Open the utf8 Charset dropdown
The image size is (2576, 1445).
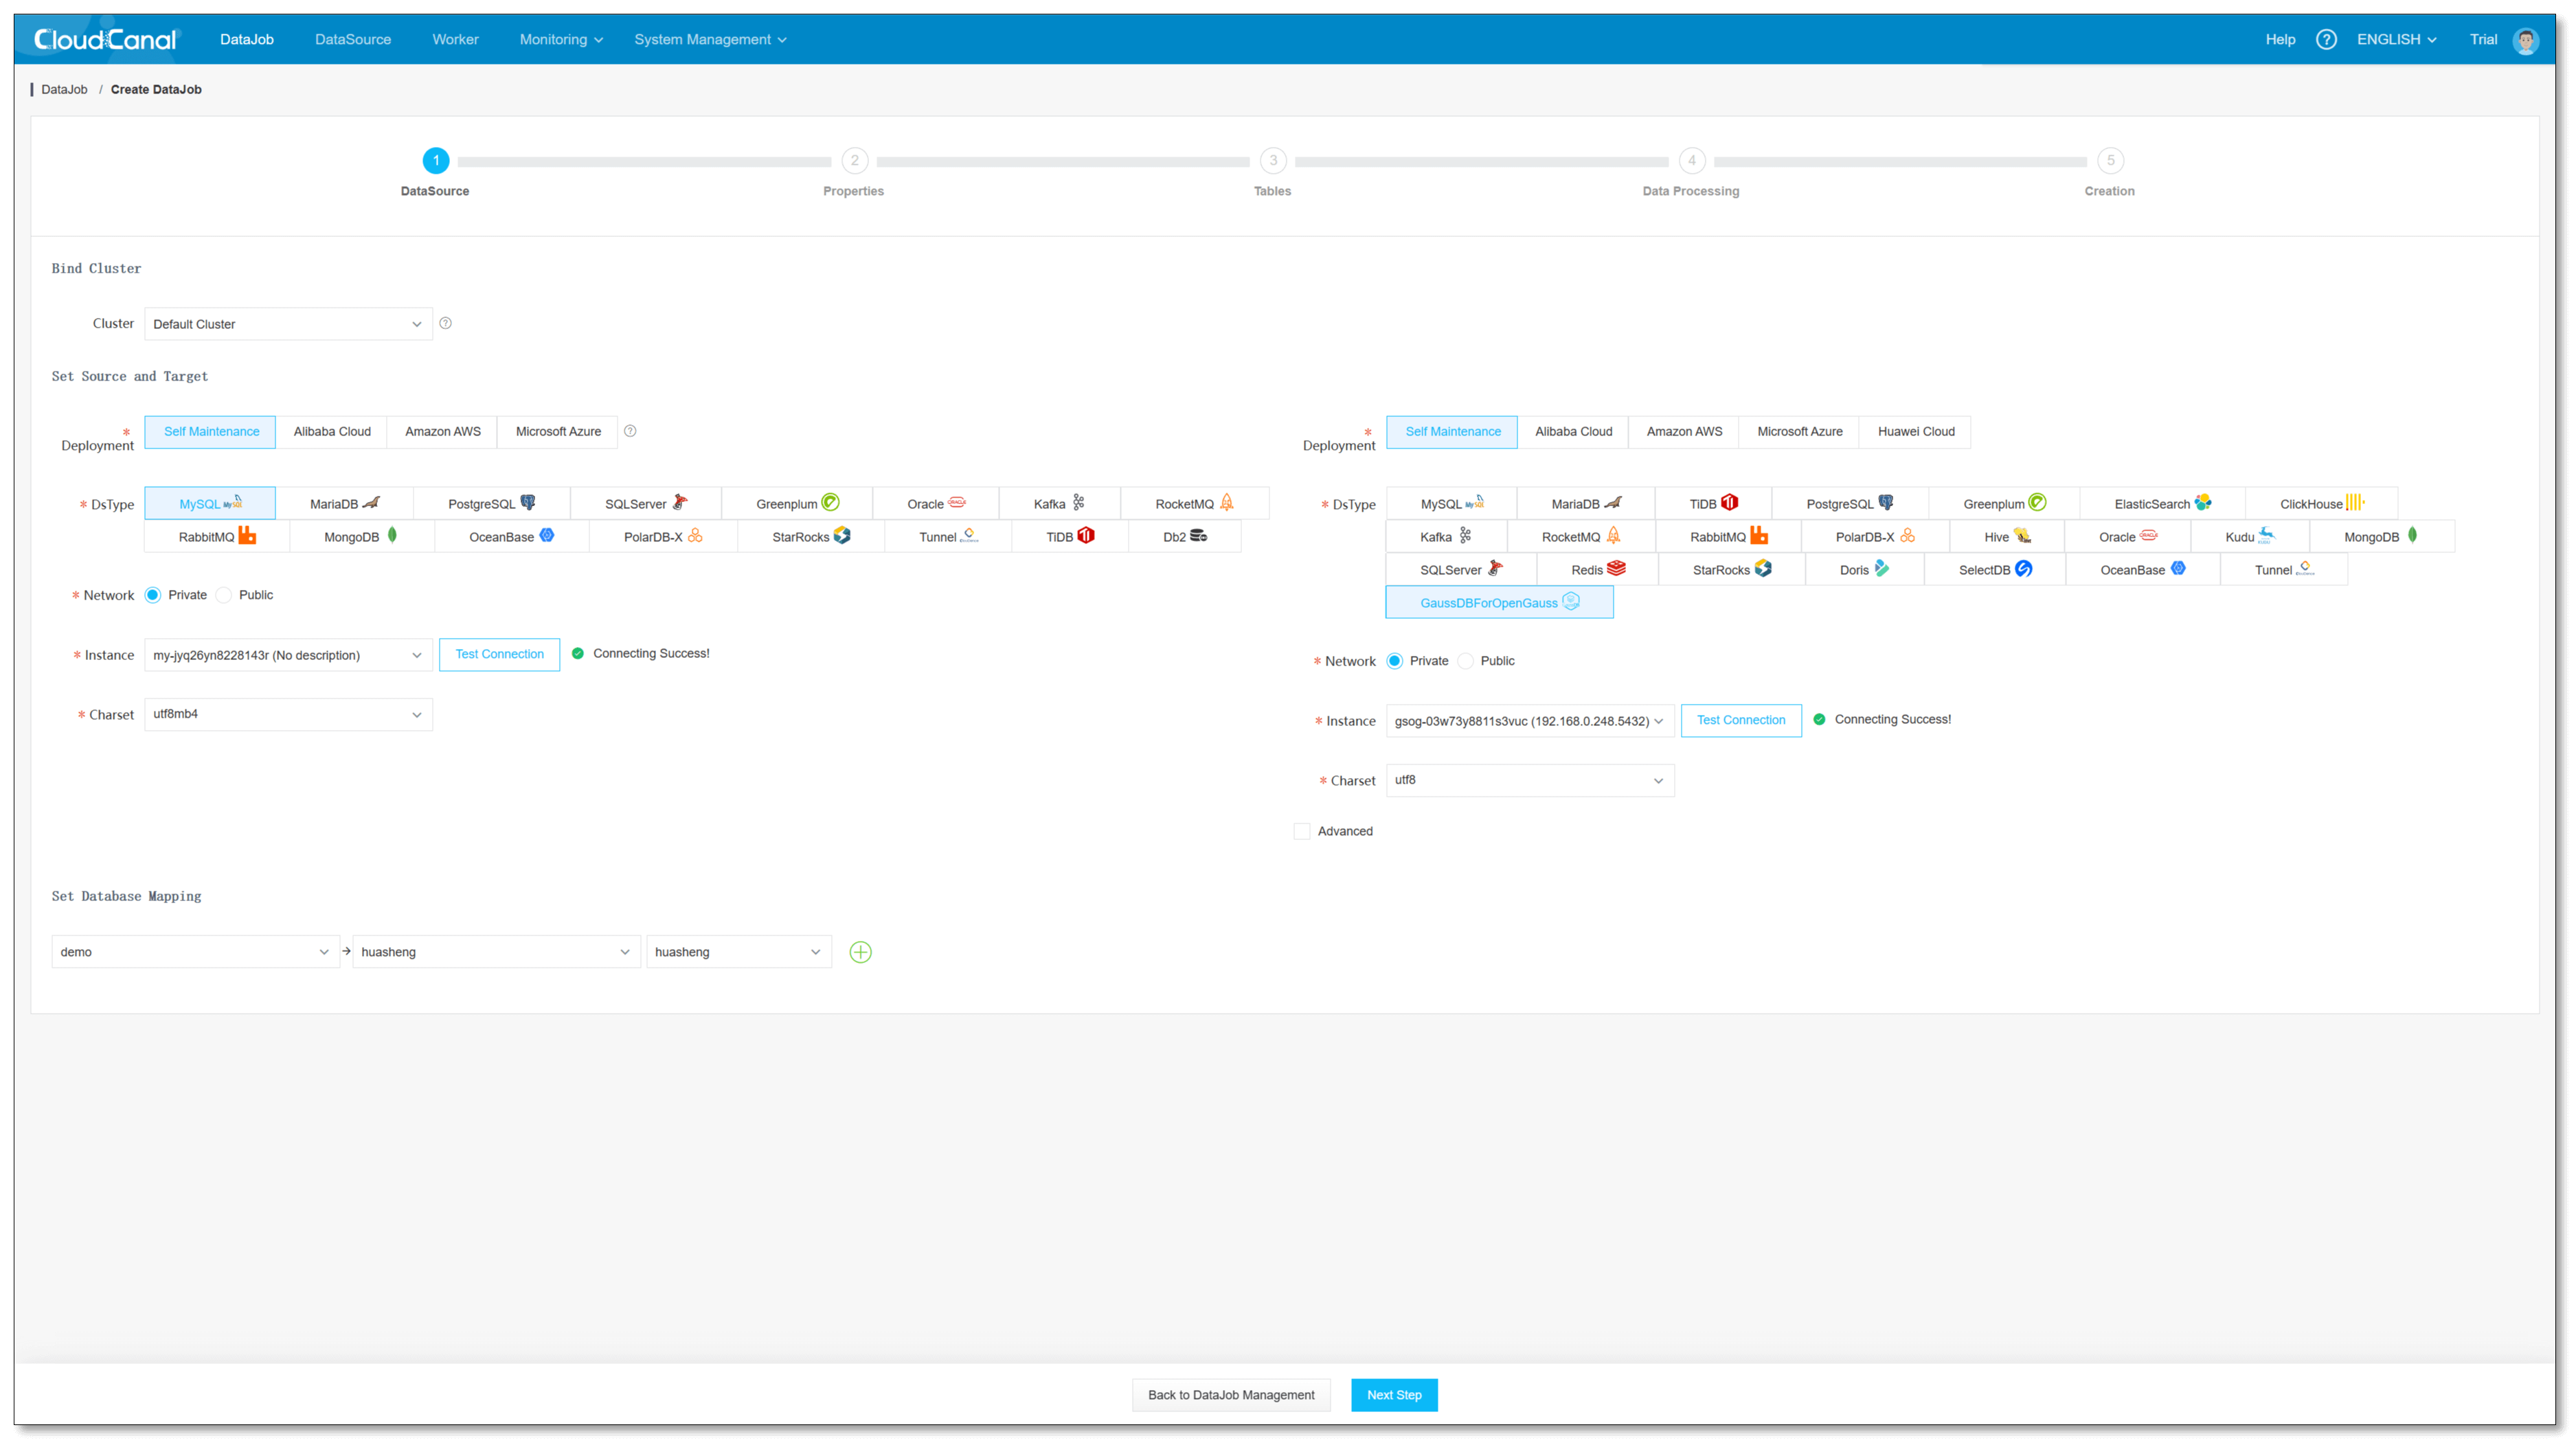tap(1530, 780)
